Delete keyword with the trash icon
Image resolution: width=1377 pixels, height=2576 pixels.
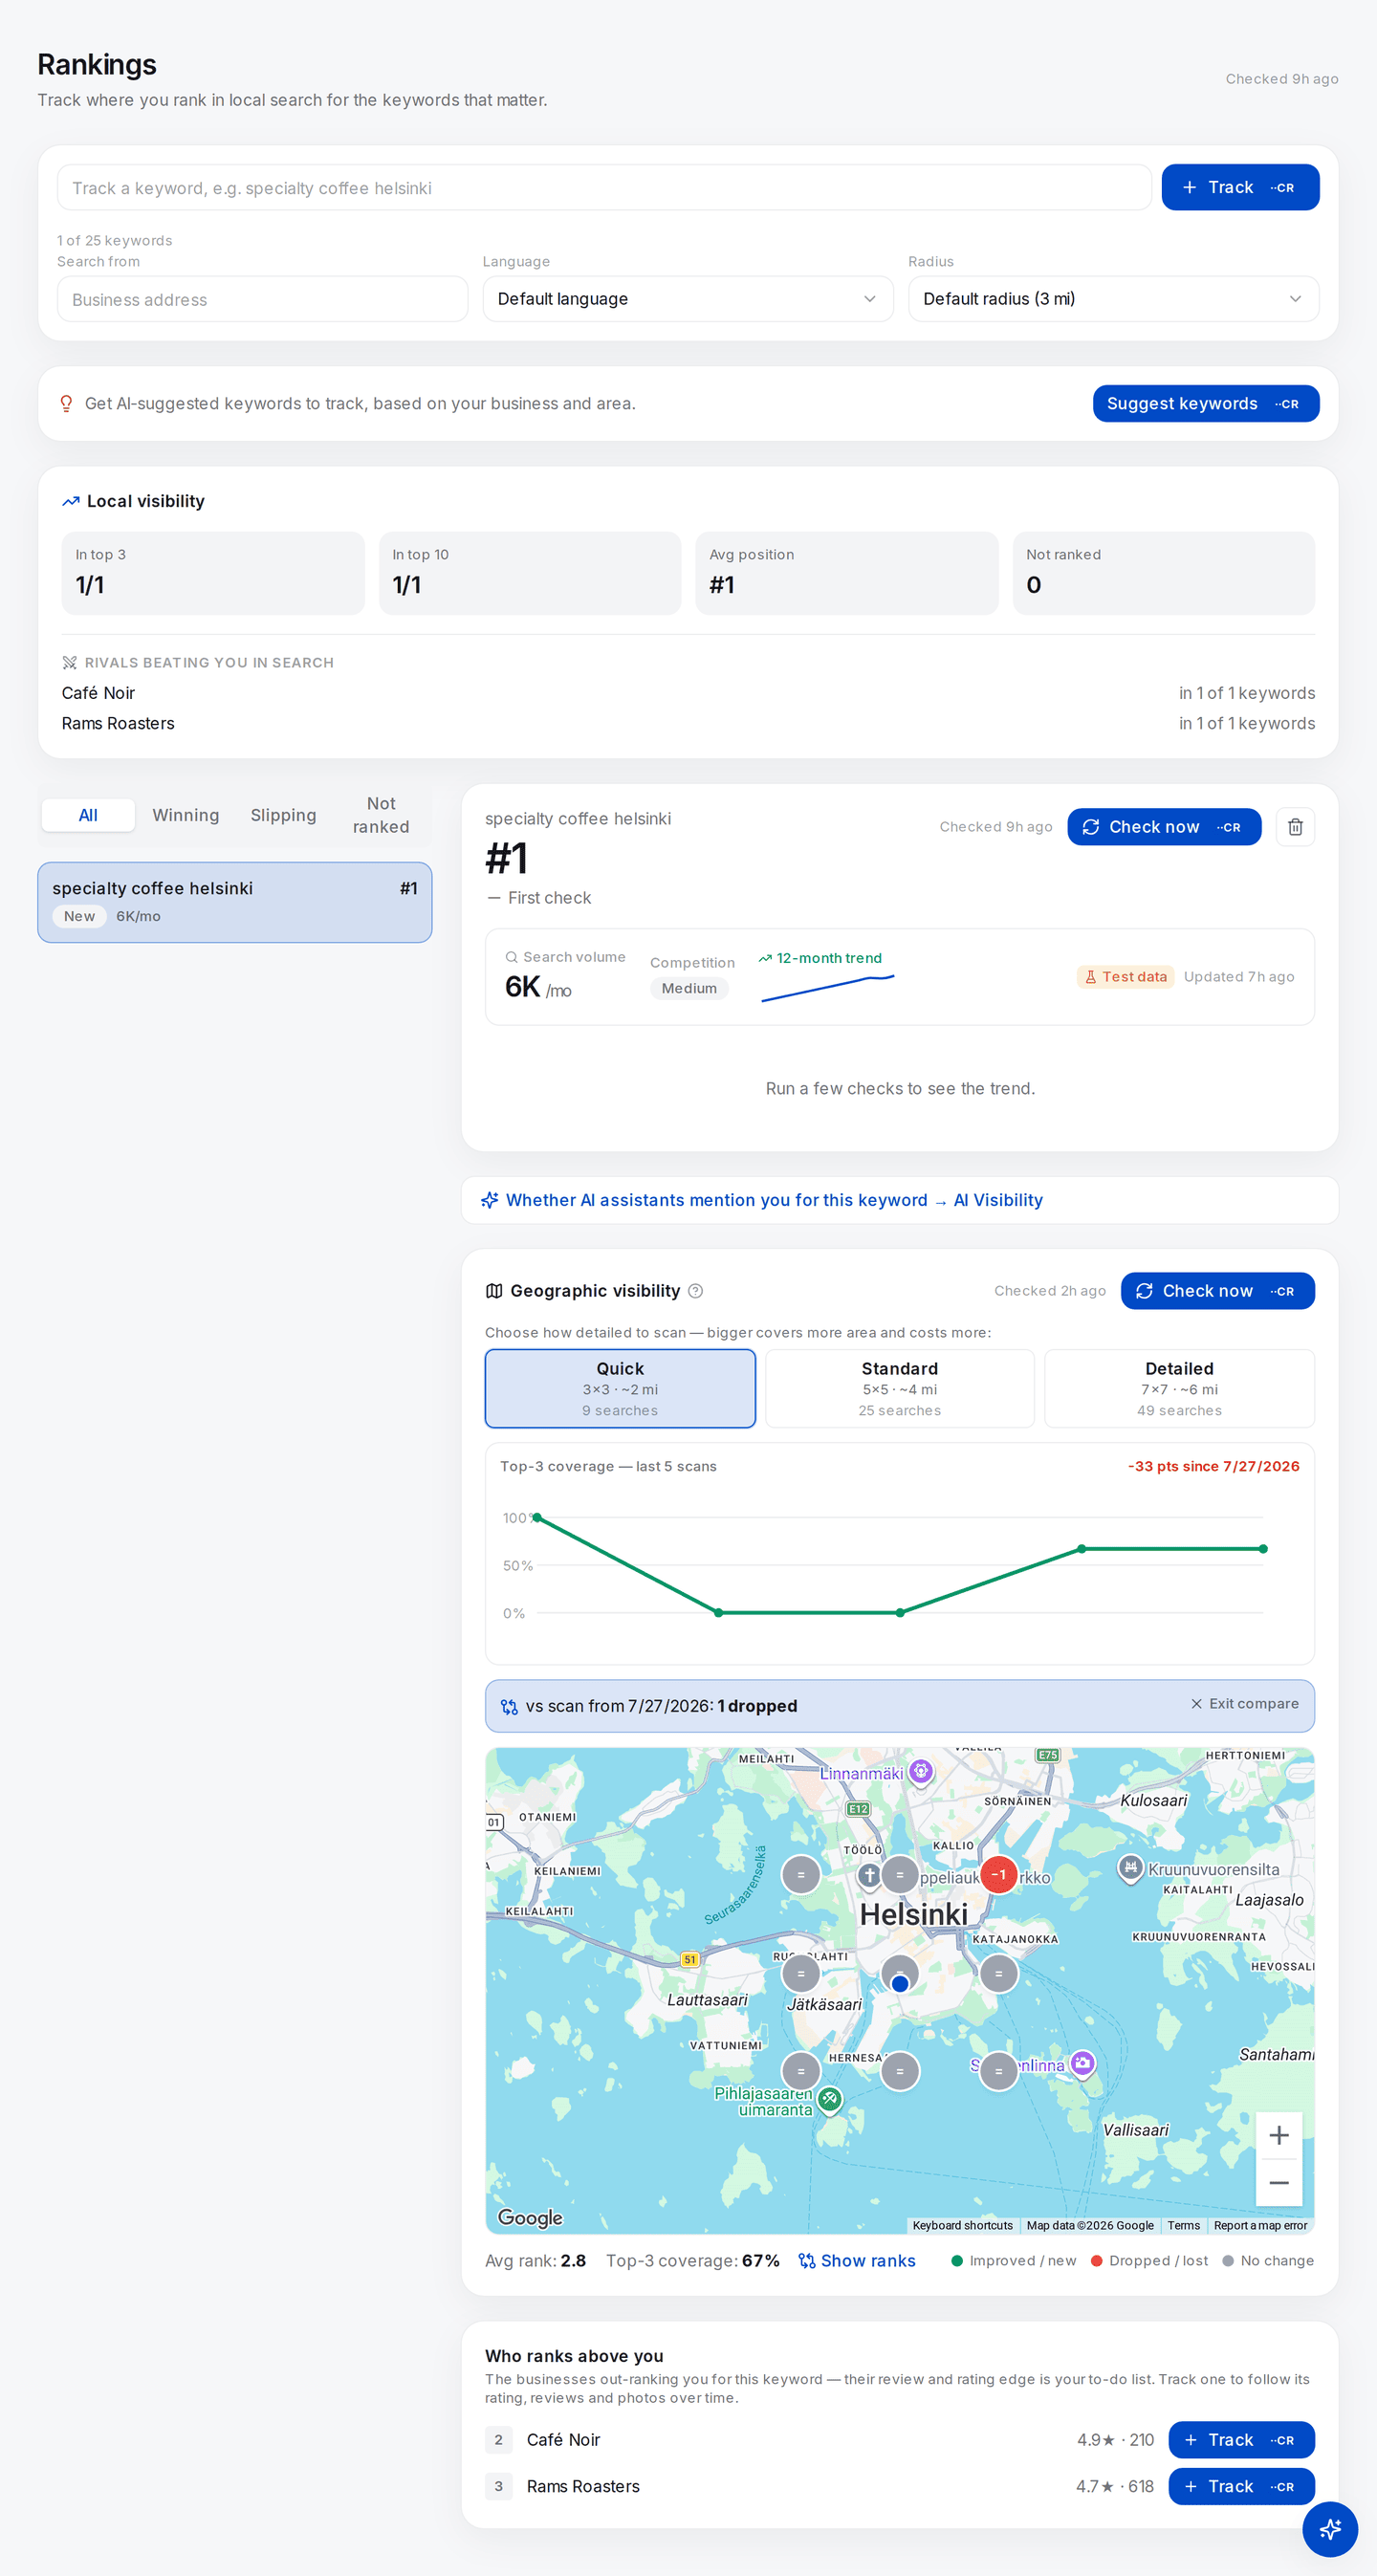1295,827
